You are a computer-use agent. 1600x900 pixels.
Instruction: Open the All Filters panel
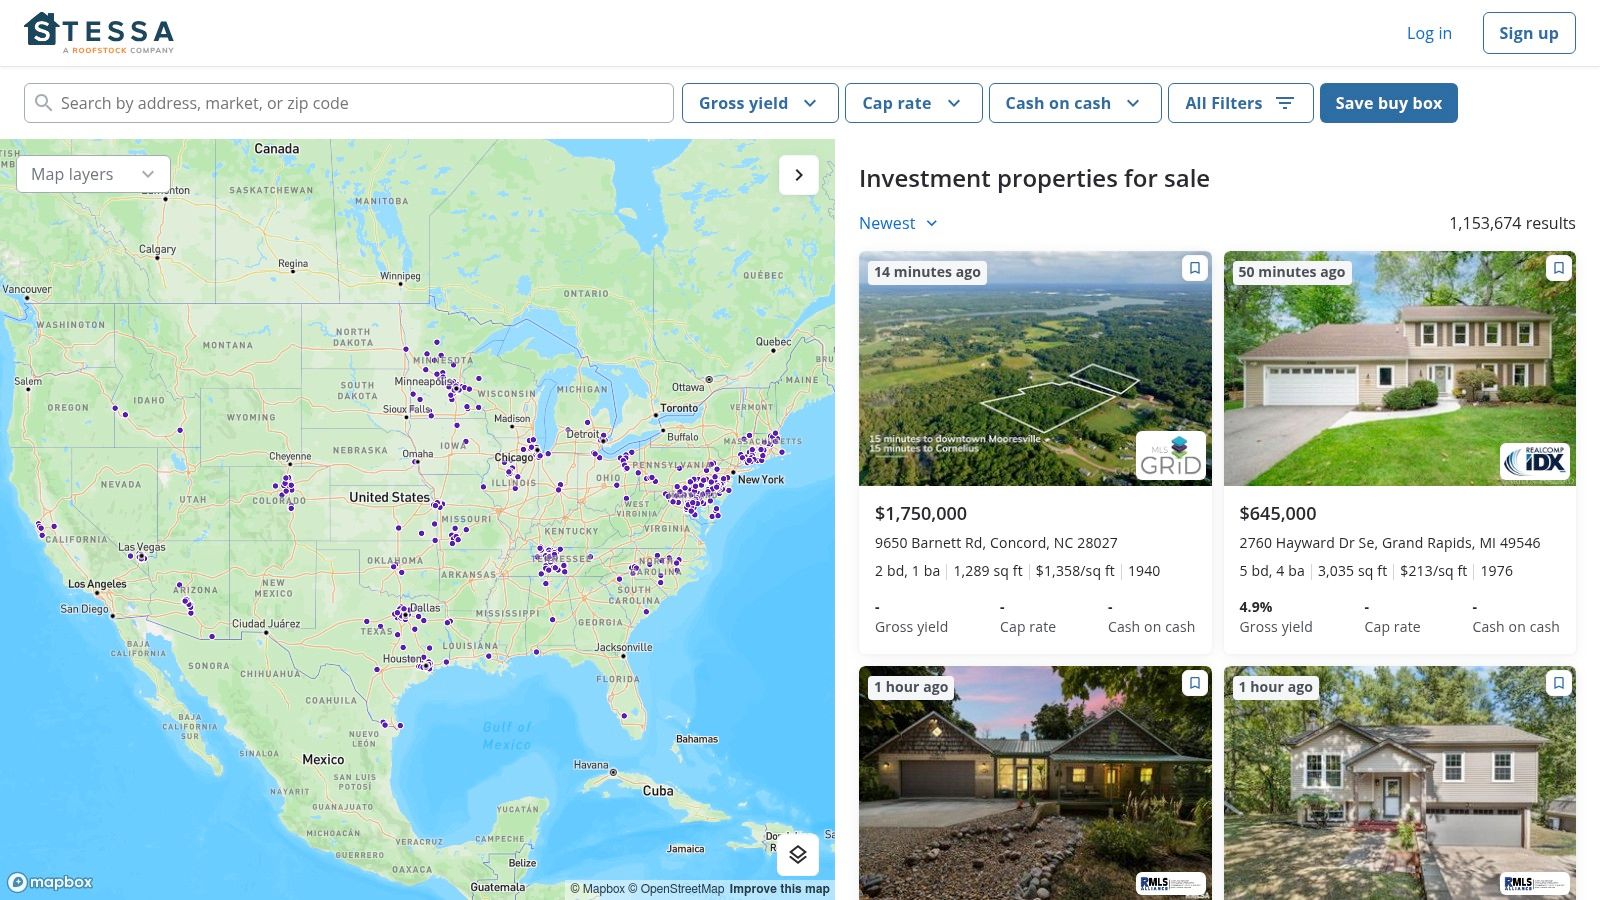tap(1240, 103)
